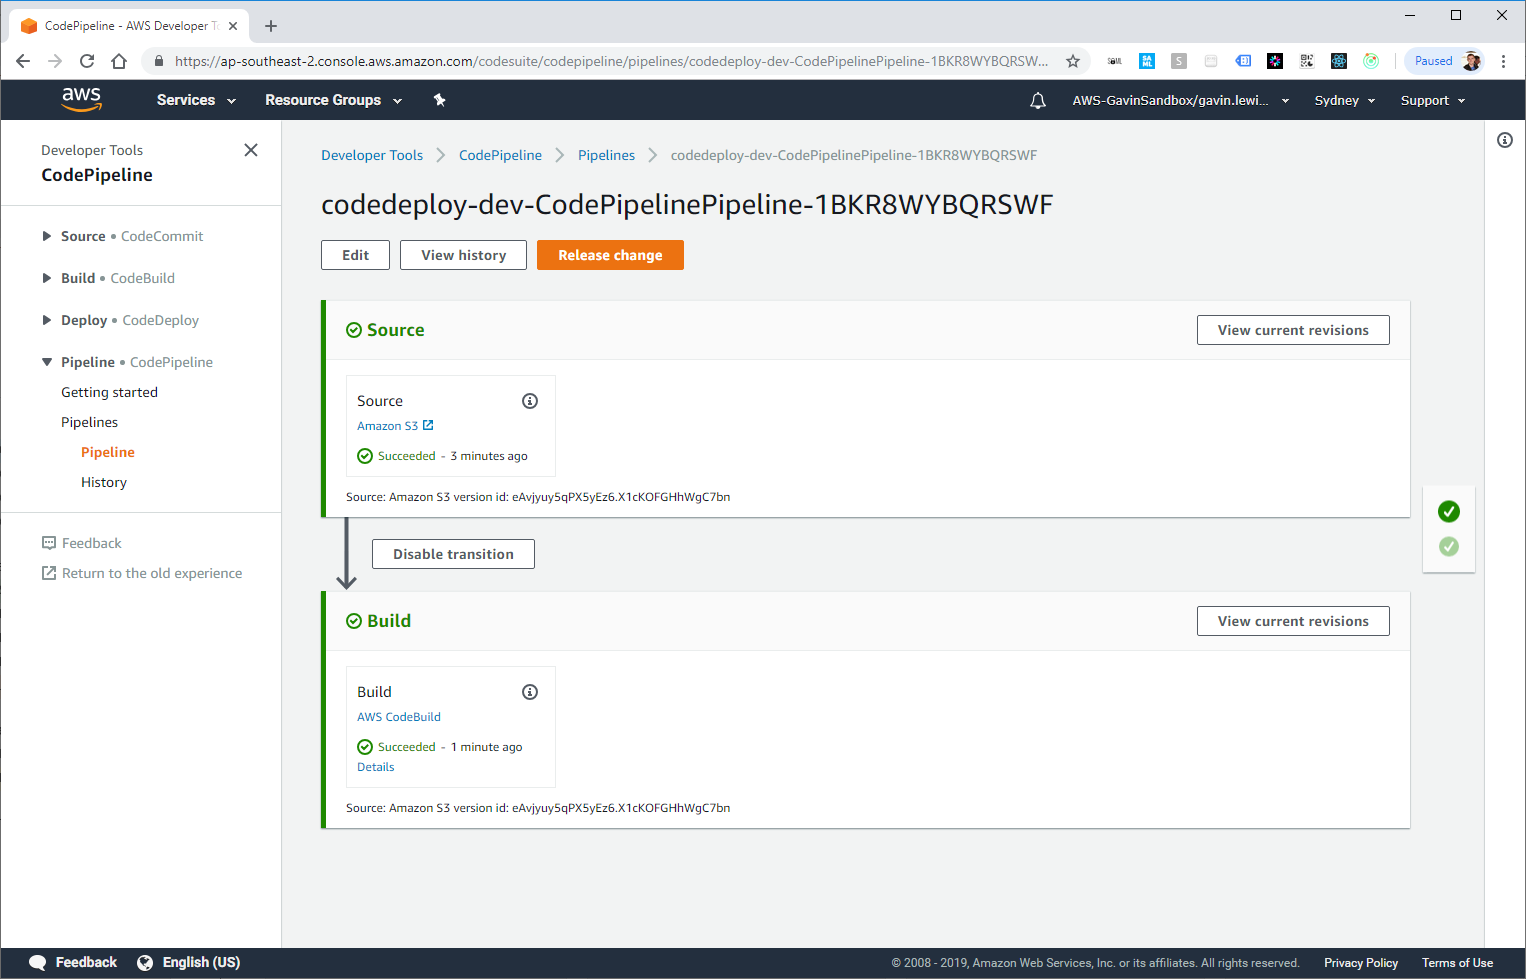Open Resource Groups dropdown
1526x979 pixels.
[x=333, y=100]
